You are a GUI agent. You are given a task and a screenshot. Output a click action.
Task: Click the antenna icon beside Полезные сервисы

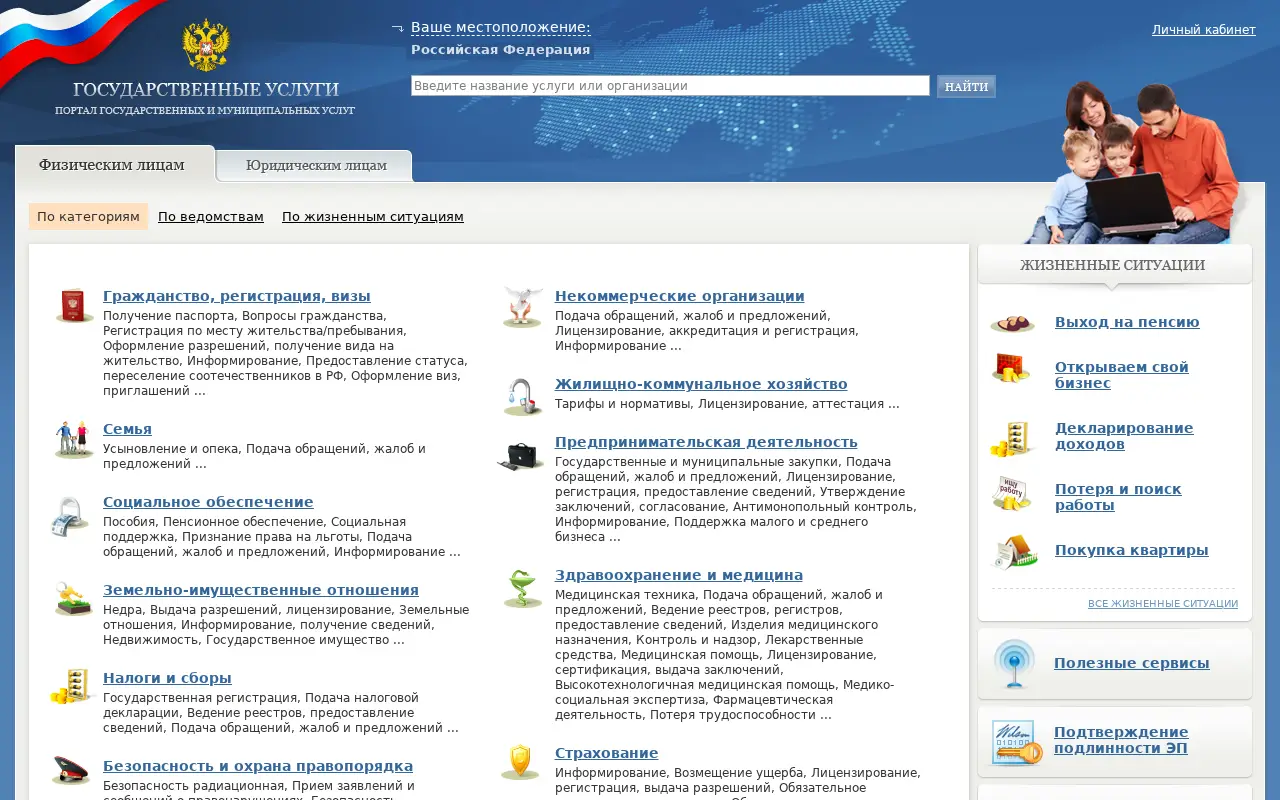1014,664
